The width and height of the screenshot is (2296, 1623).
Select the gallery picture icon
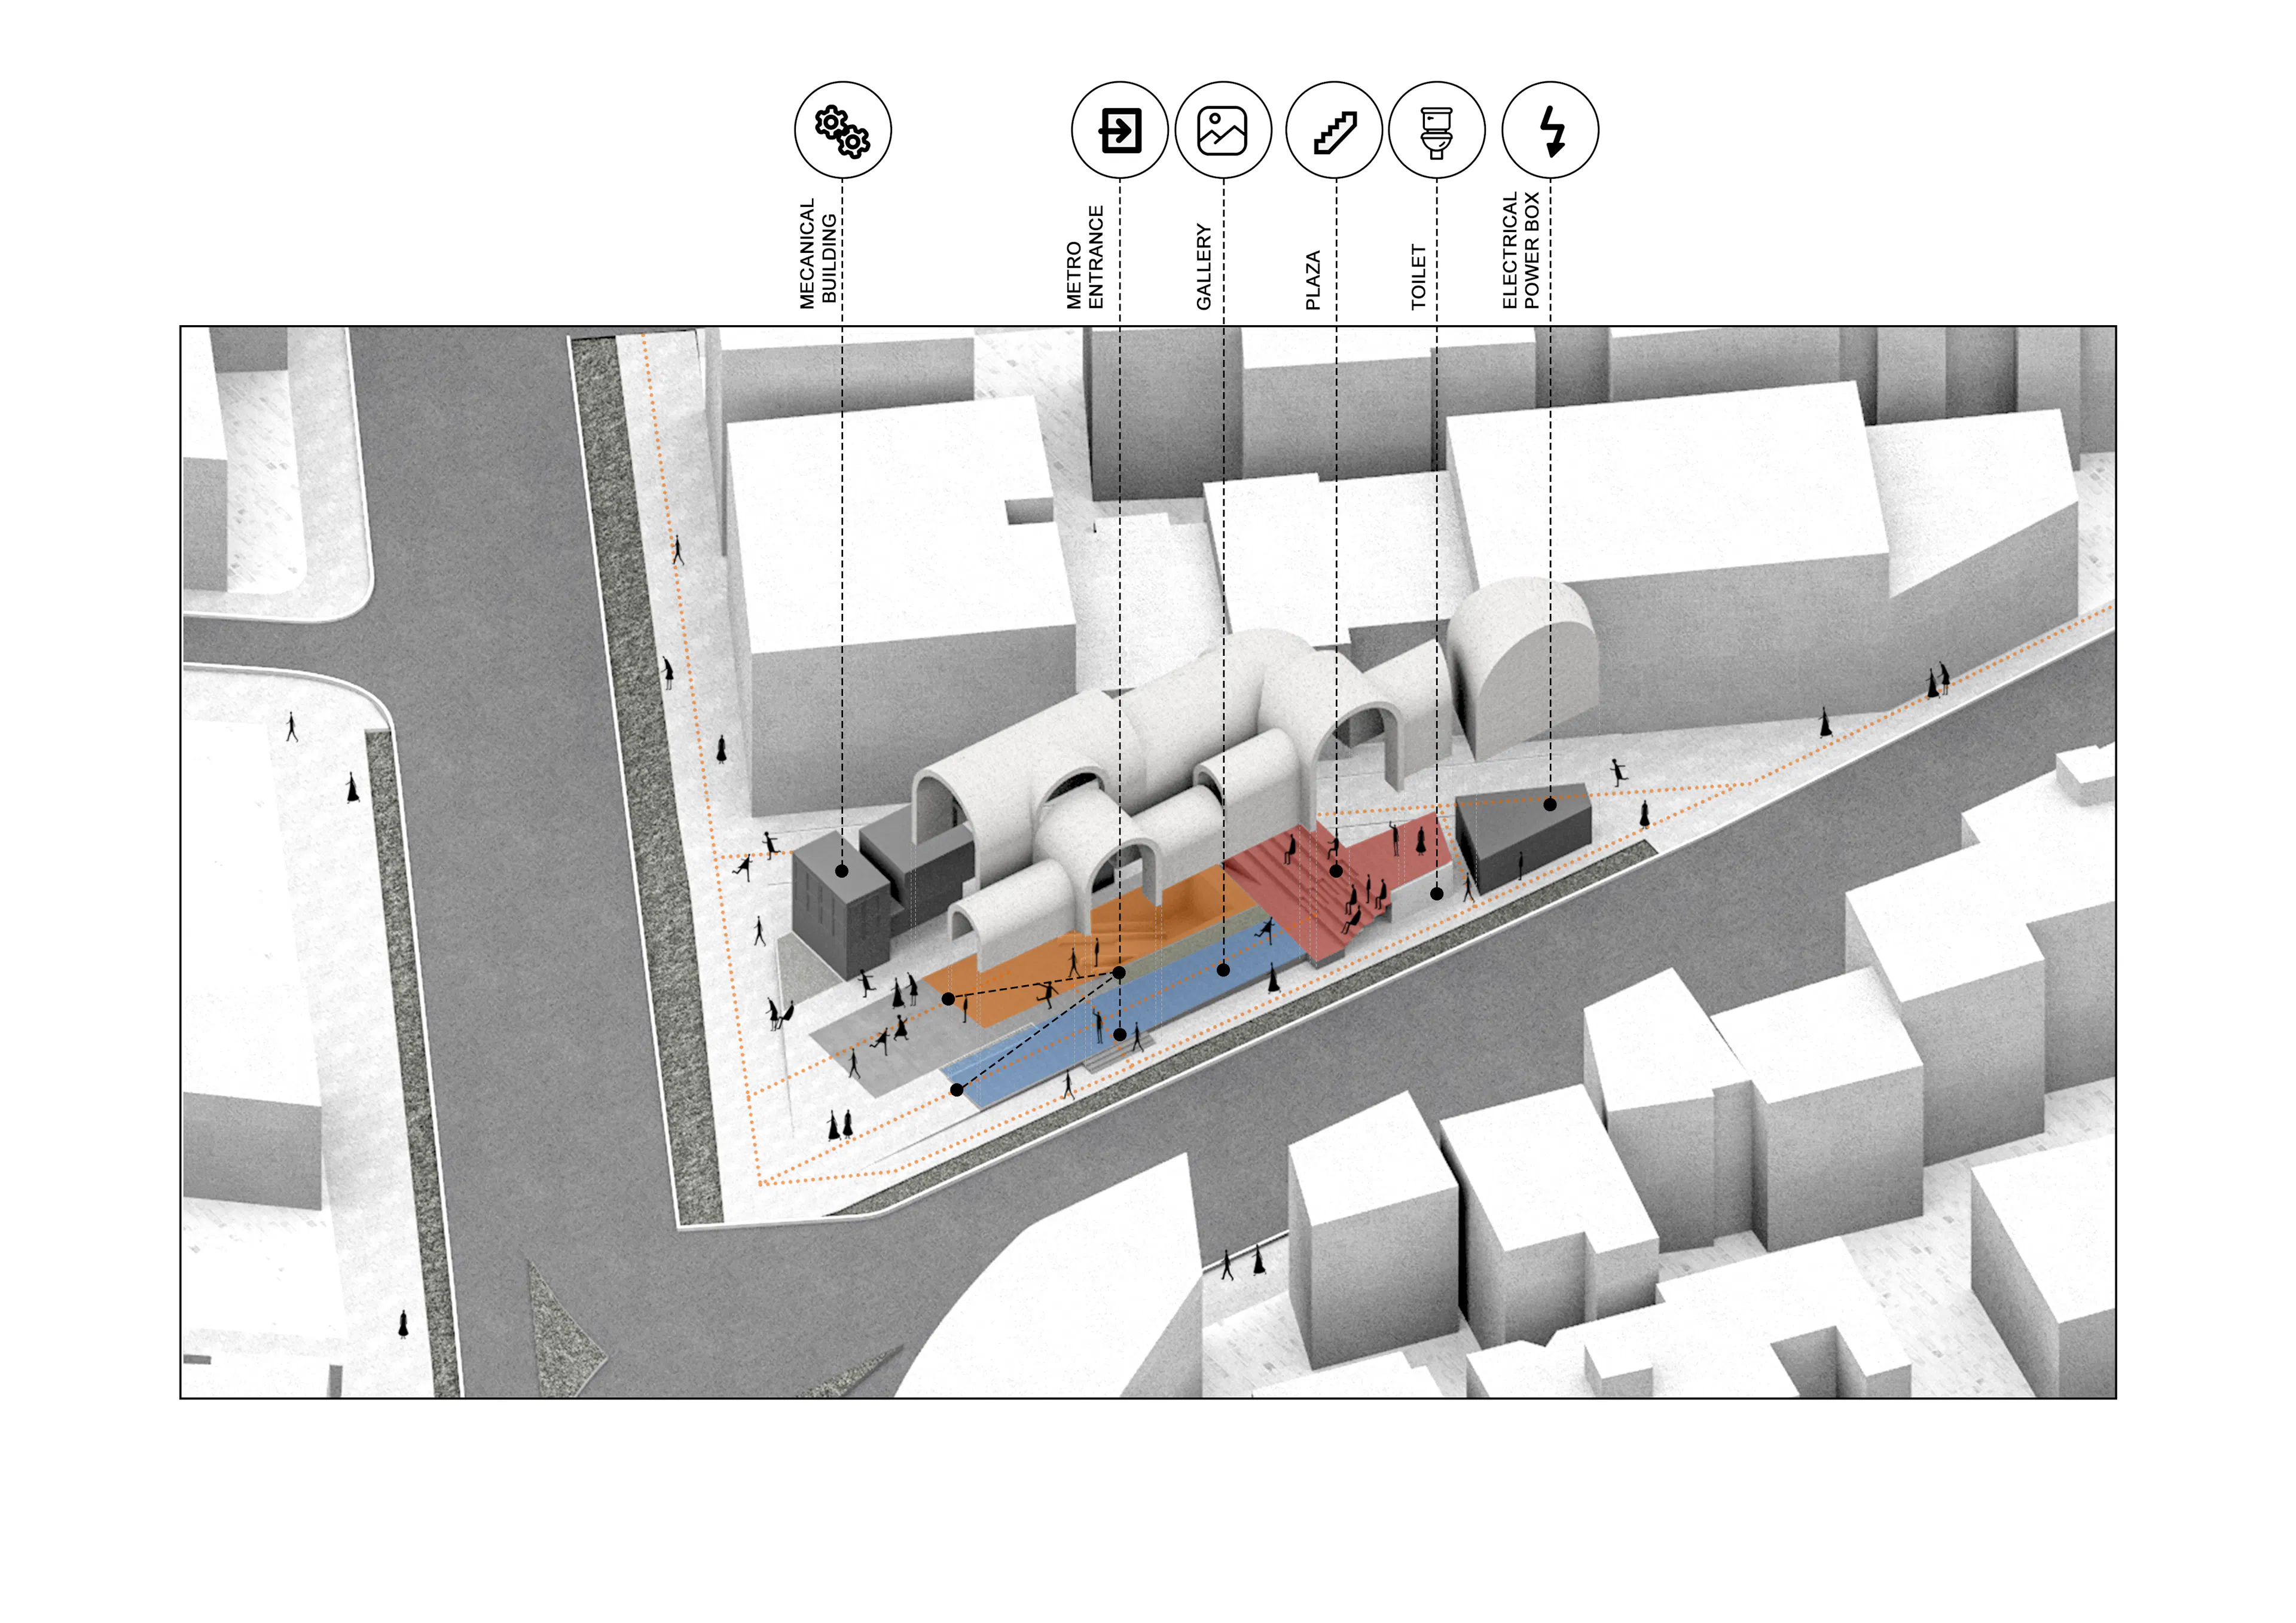1223,130
